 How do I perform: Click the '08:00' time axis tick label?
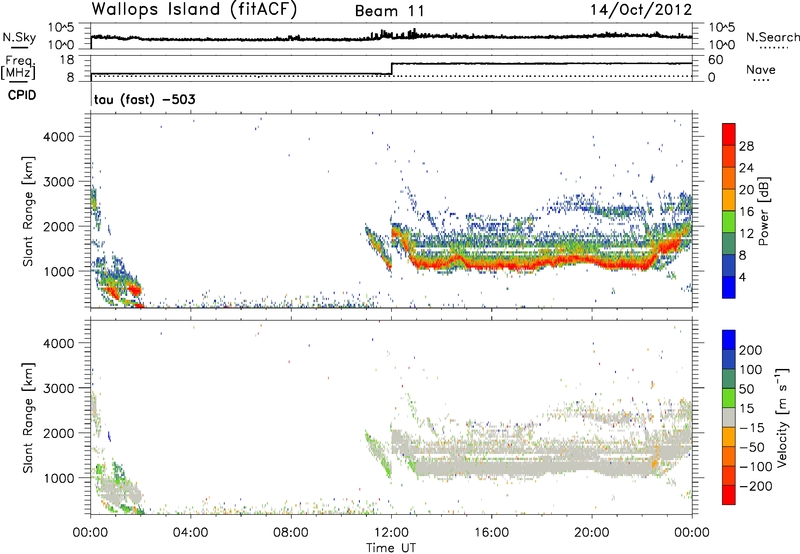click(x=291, y=533)
